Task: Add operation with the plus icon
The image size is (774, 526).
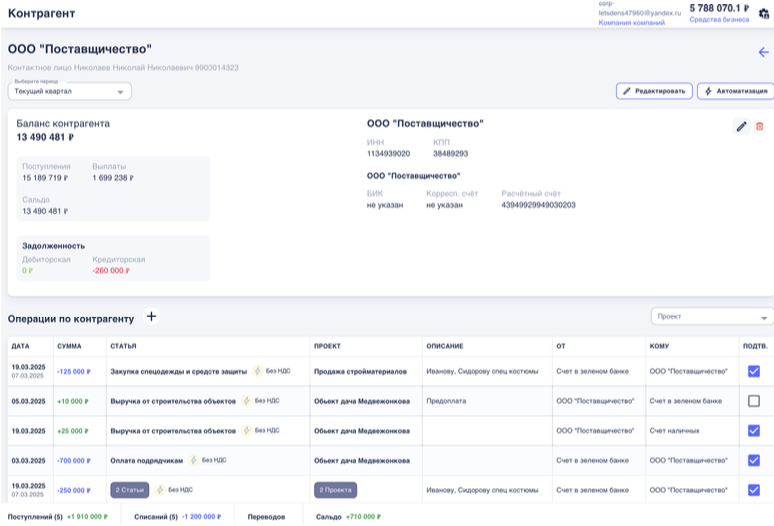Action: click(152, 317)
